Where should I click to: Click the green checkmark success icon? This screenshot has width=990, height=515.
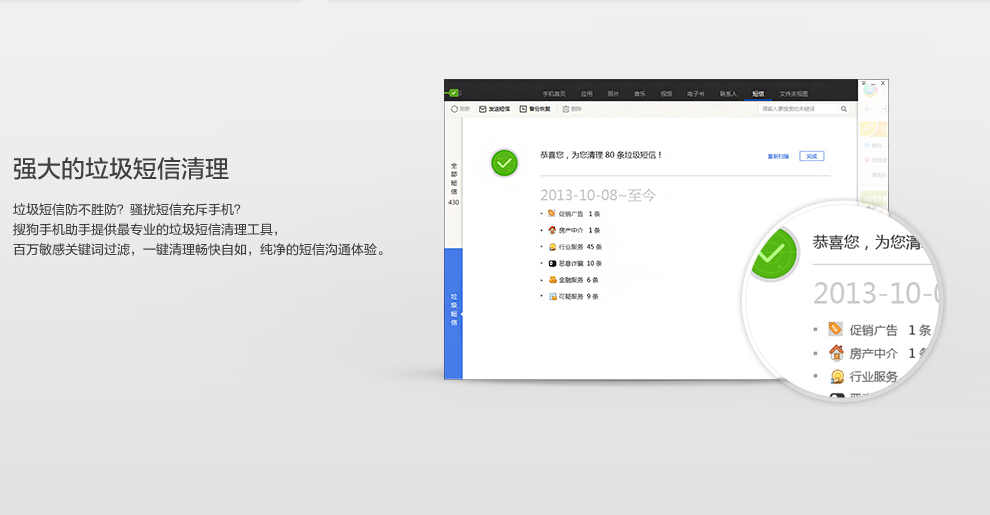(x=505, y=162)
